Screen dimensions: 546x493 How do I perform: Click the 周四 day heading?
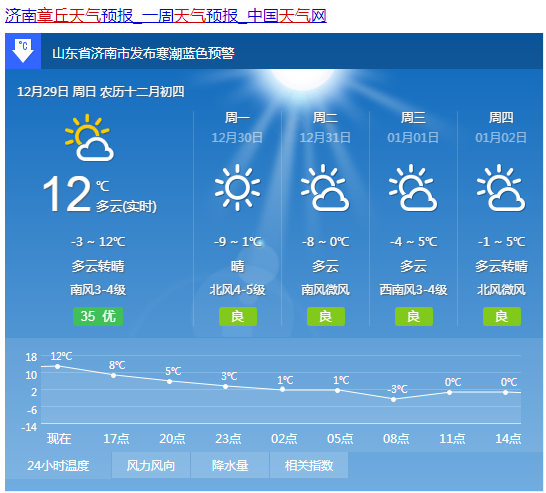[x=501, y=118]
